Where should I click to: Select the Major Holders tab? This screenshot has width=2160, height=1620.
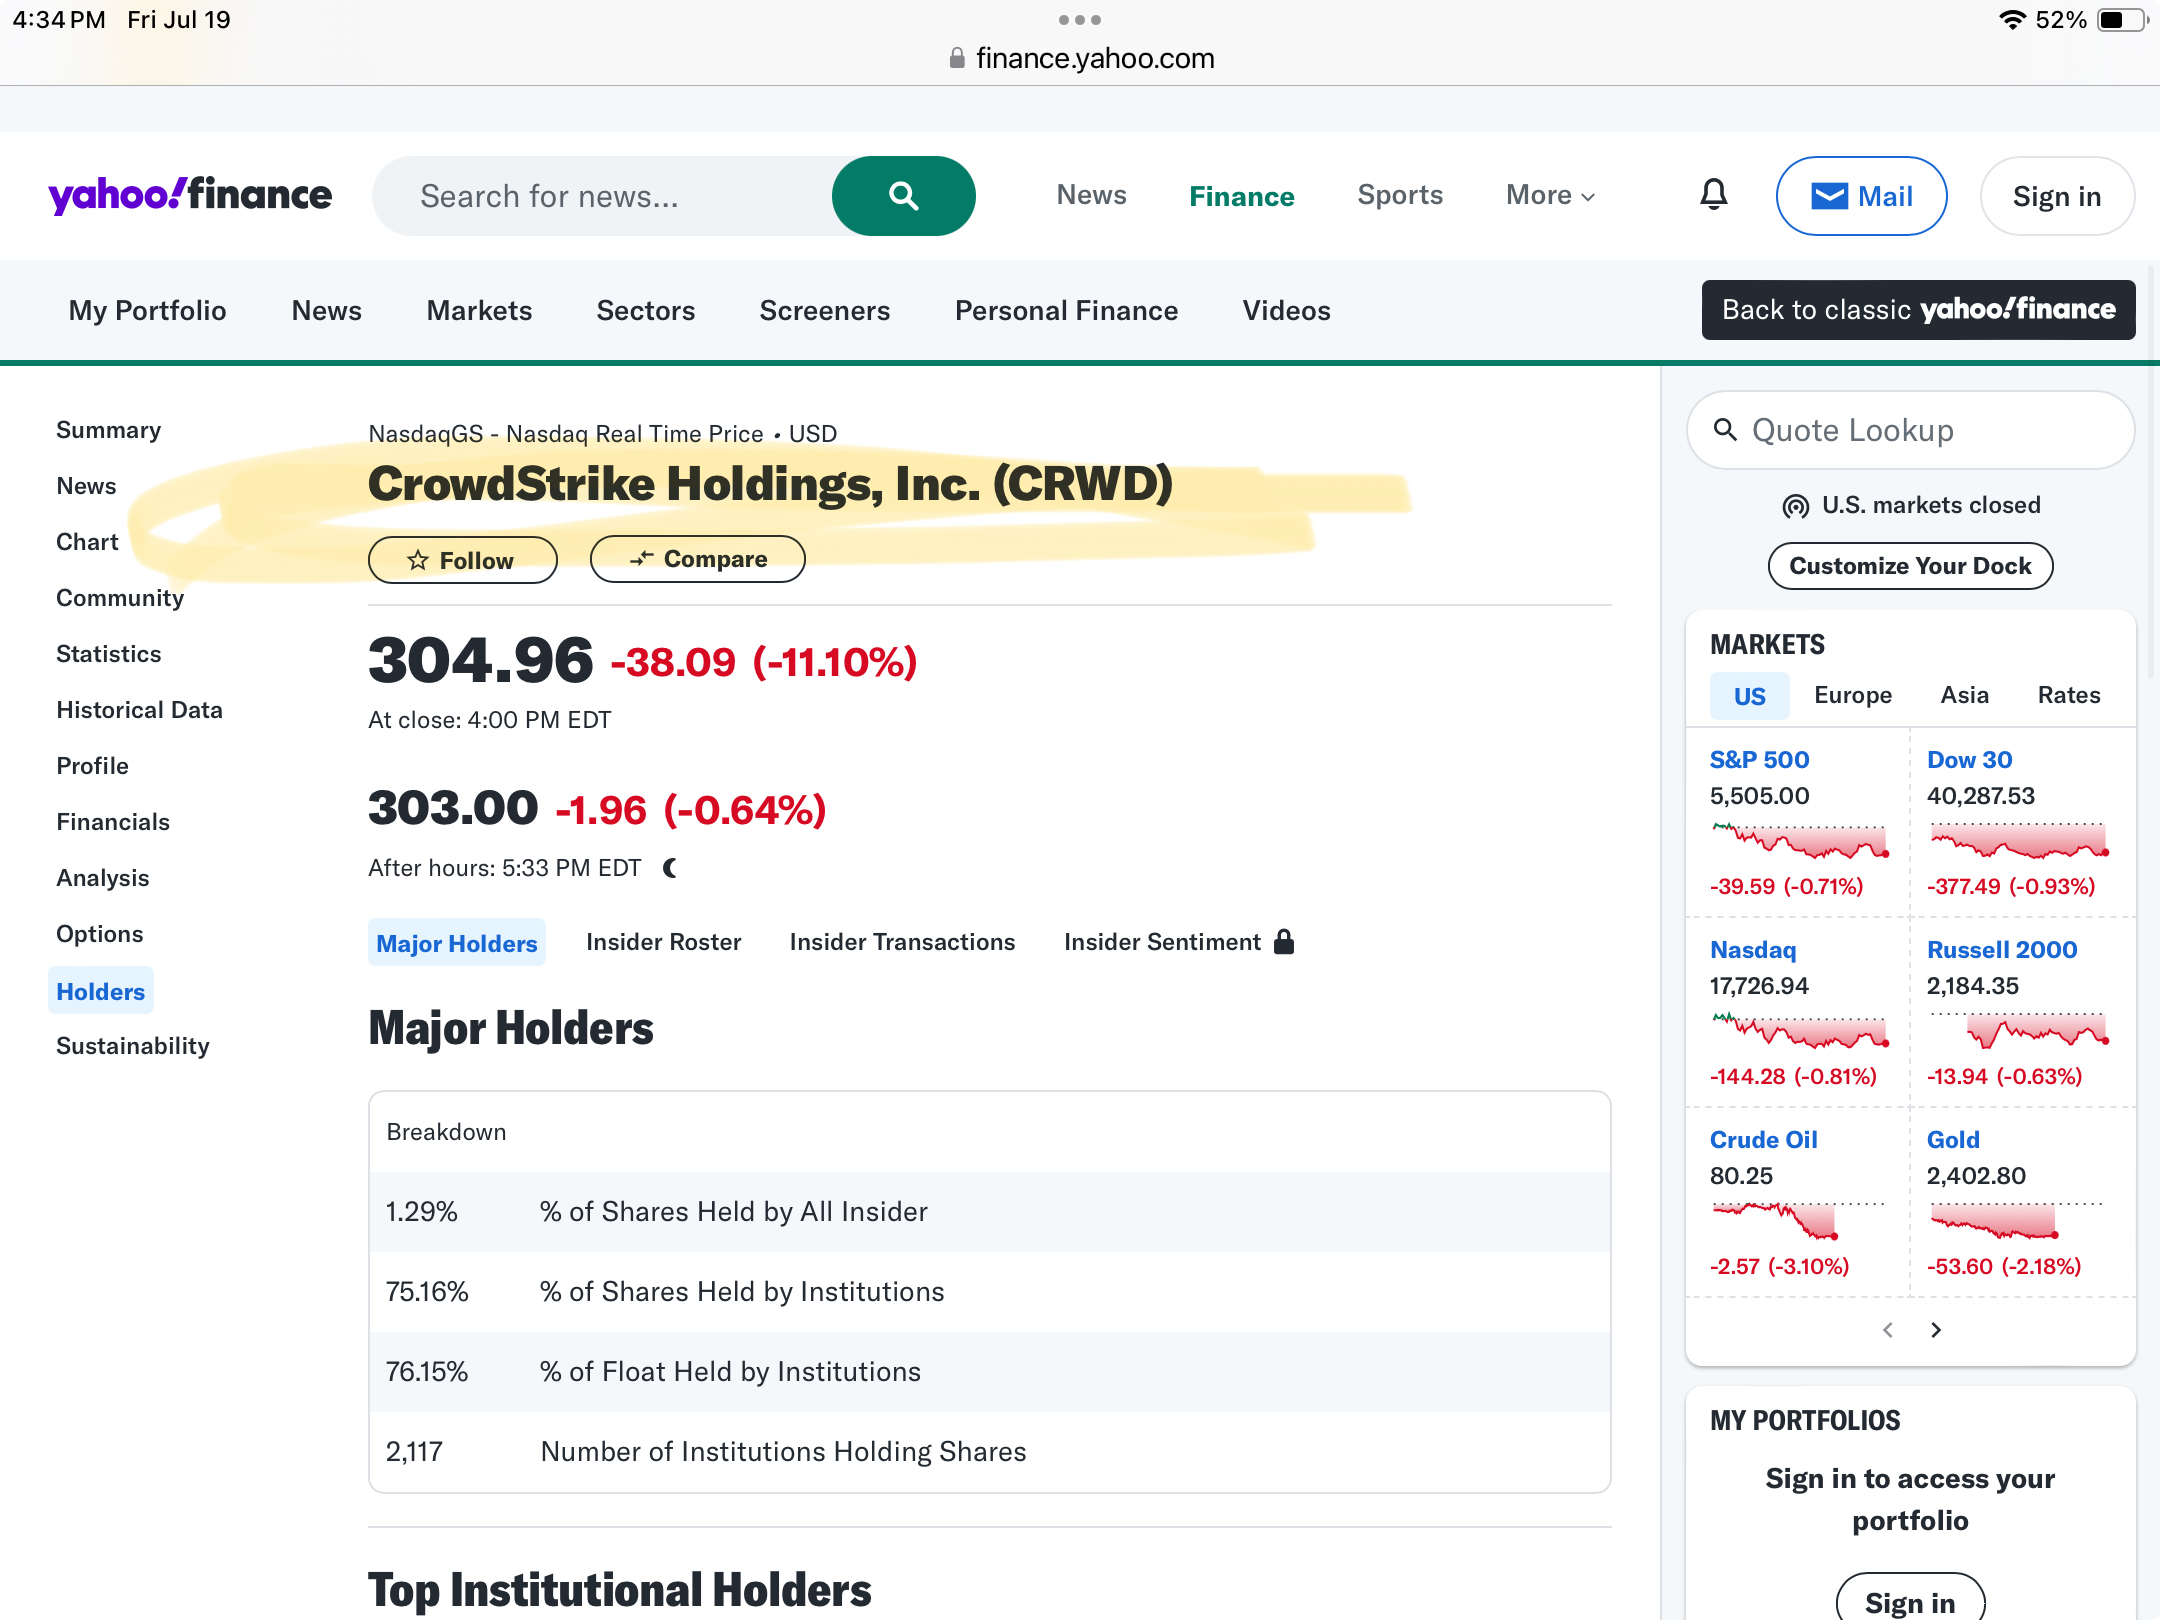click(x=457, y=942)
